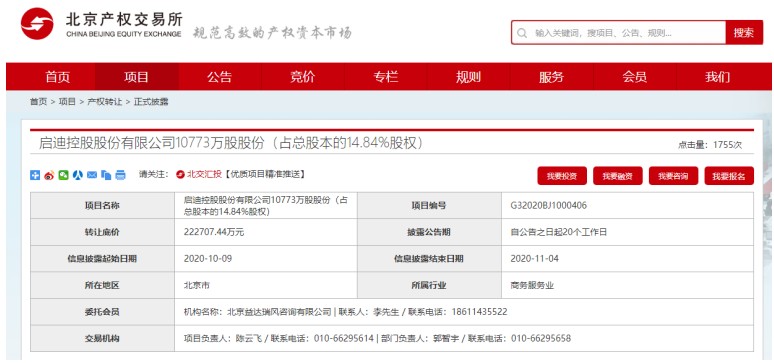Click the 委托会员 header cell
Image resolution: width=774 pixels, height=363 pixels.
tap(102, 312)
